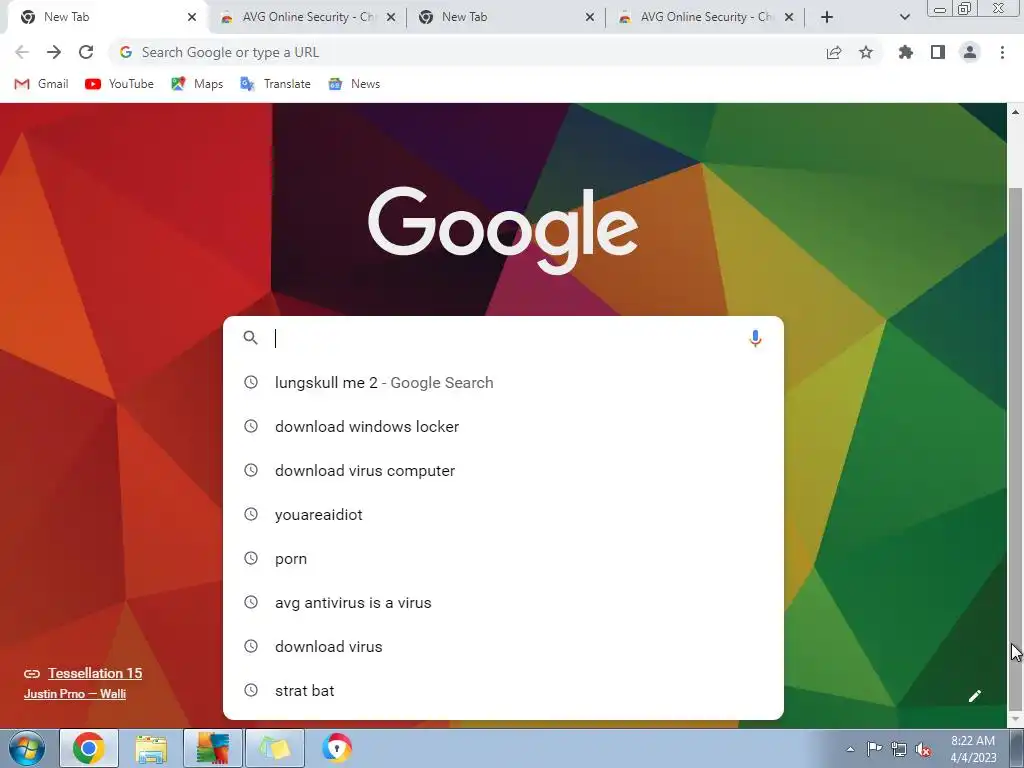
Task: Close the first New Tab tab
Action: [192, 17]
